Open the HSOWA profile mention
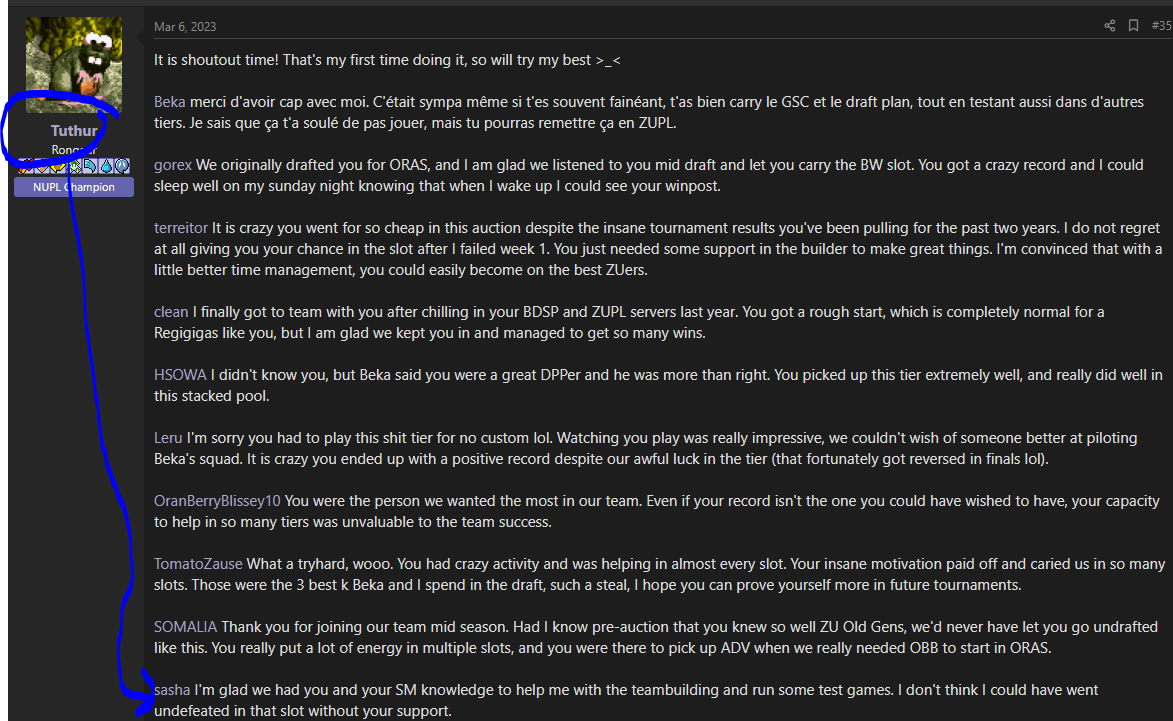 coord(180,375)
